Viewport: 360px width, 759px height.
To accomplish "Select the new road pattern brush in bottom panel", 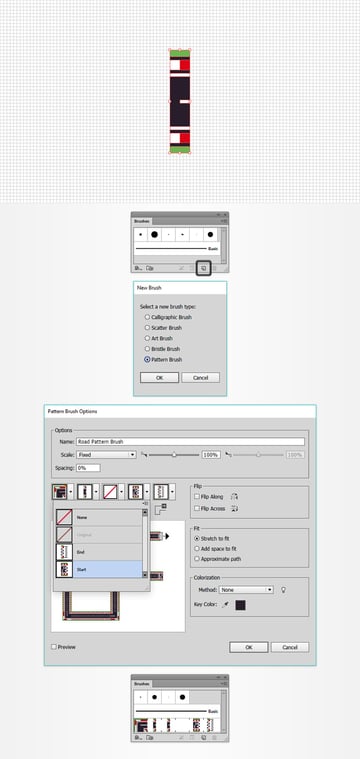I will pos(177,725).
